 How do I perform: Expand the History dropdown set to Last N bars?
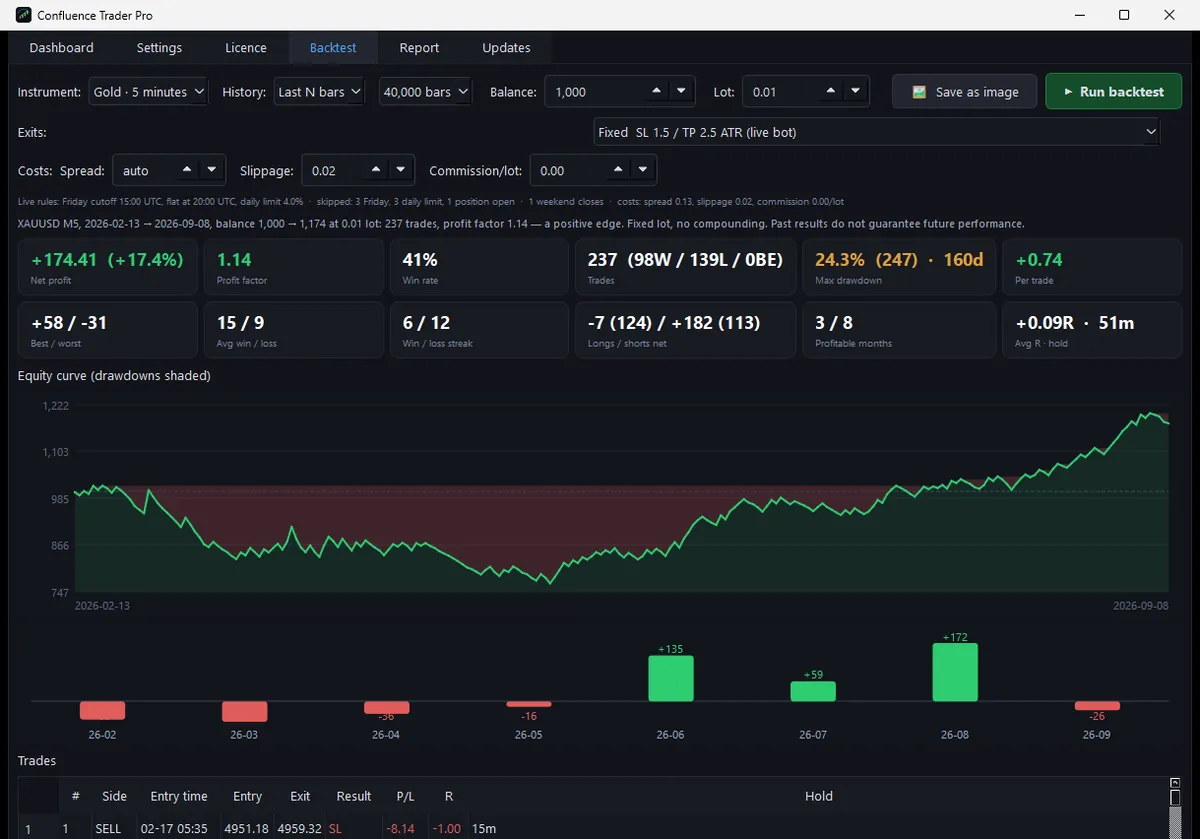[x=320, y=92]
